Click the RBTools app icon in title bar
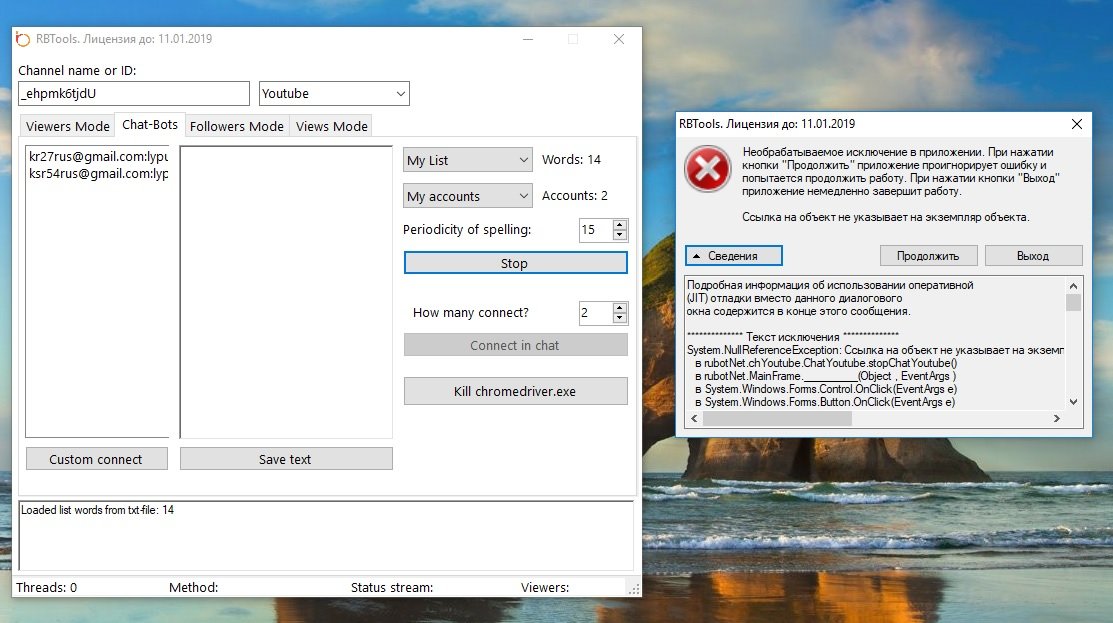The height and width of the screenshot is (623, 1113). point(23,39)
